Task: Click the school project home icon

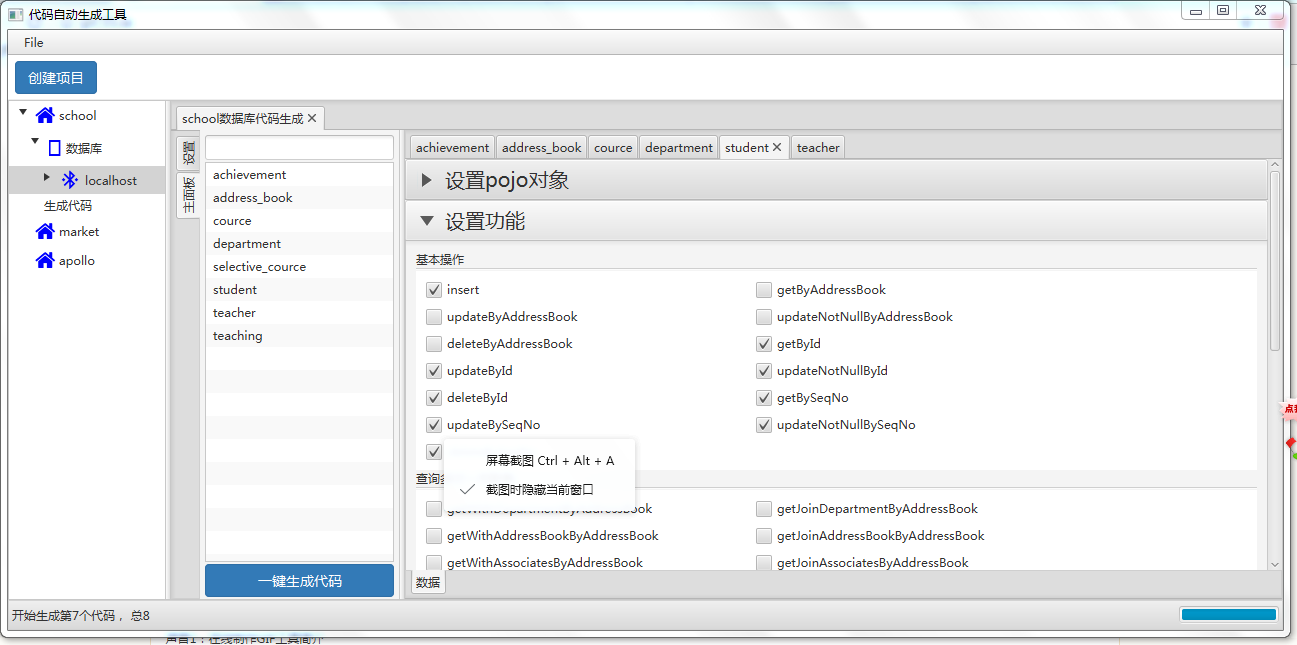Action: [45, 115]
